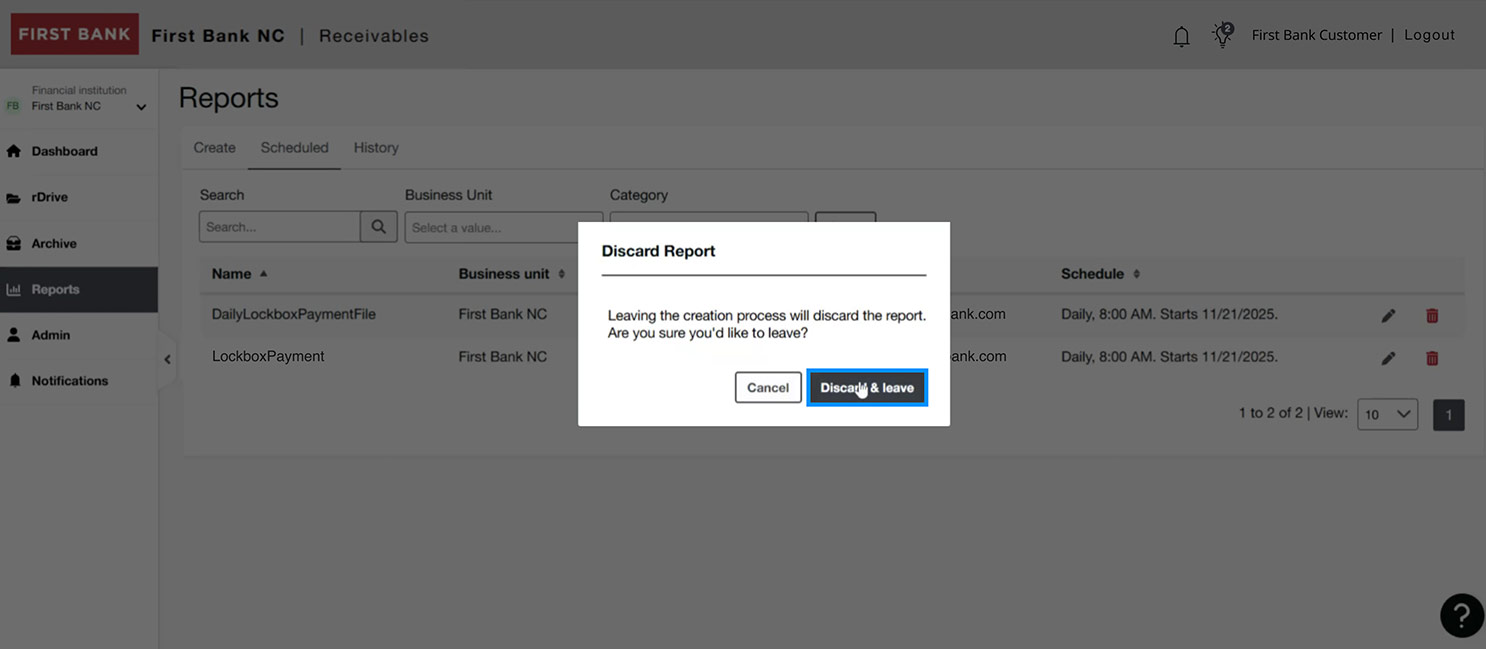Open help via the question mark icon
Image resolution: width=1486 pixels, height=649 pixels.
pos(1461,615)
